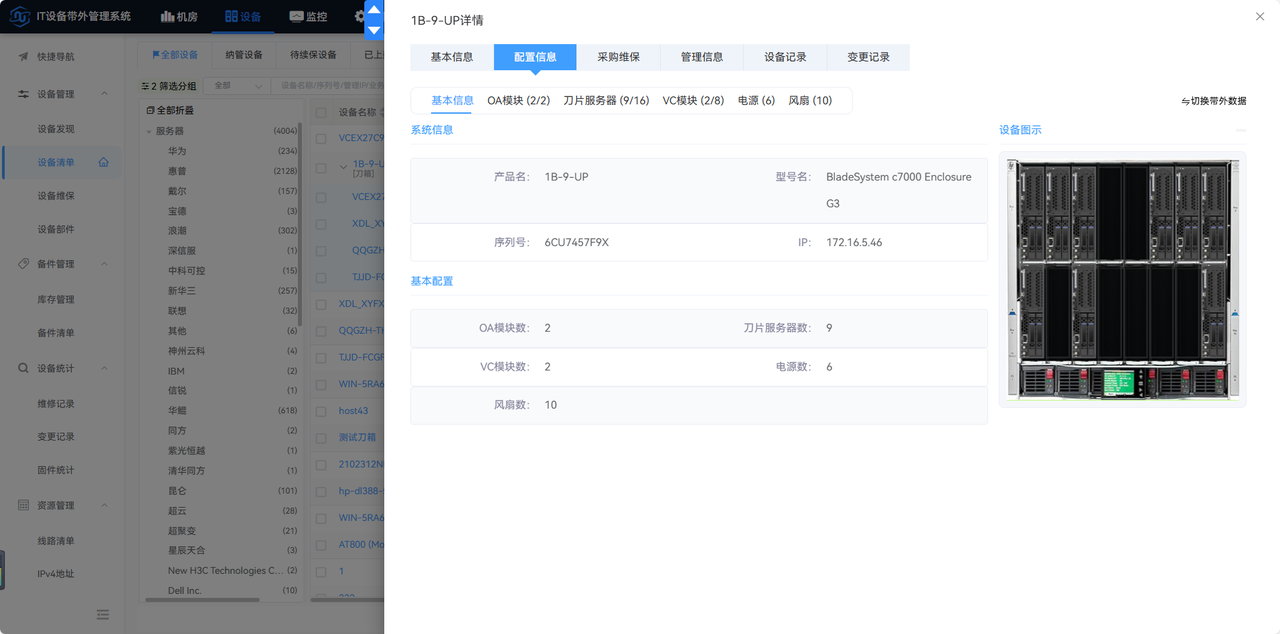This screenshot has height=634, width=1280.
Task: Toggle the checkbox of the 测试刀箱 row
Action: (x=321, y=437)
